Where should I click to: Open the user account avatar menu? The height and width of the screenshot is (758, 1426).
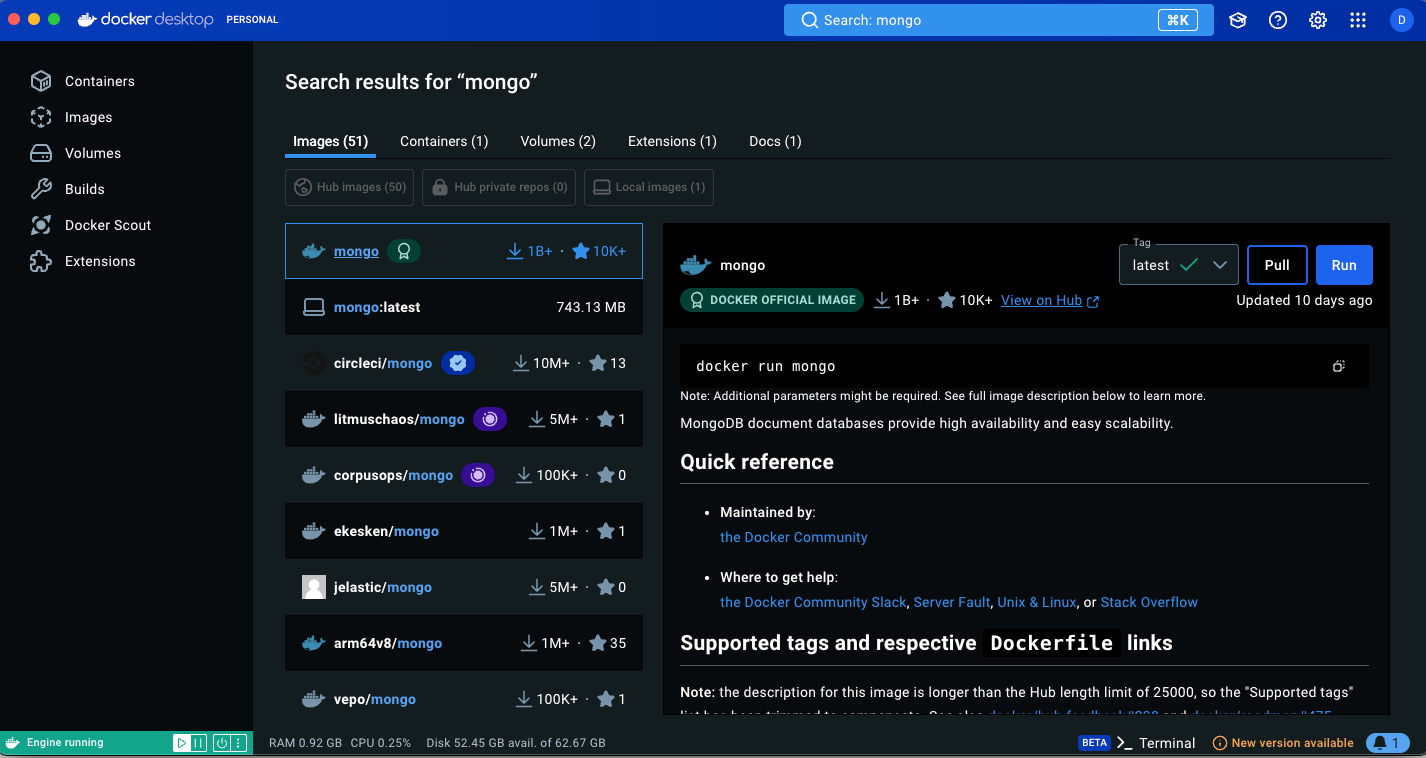coord(1400,20)
